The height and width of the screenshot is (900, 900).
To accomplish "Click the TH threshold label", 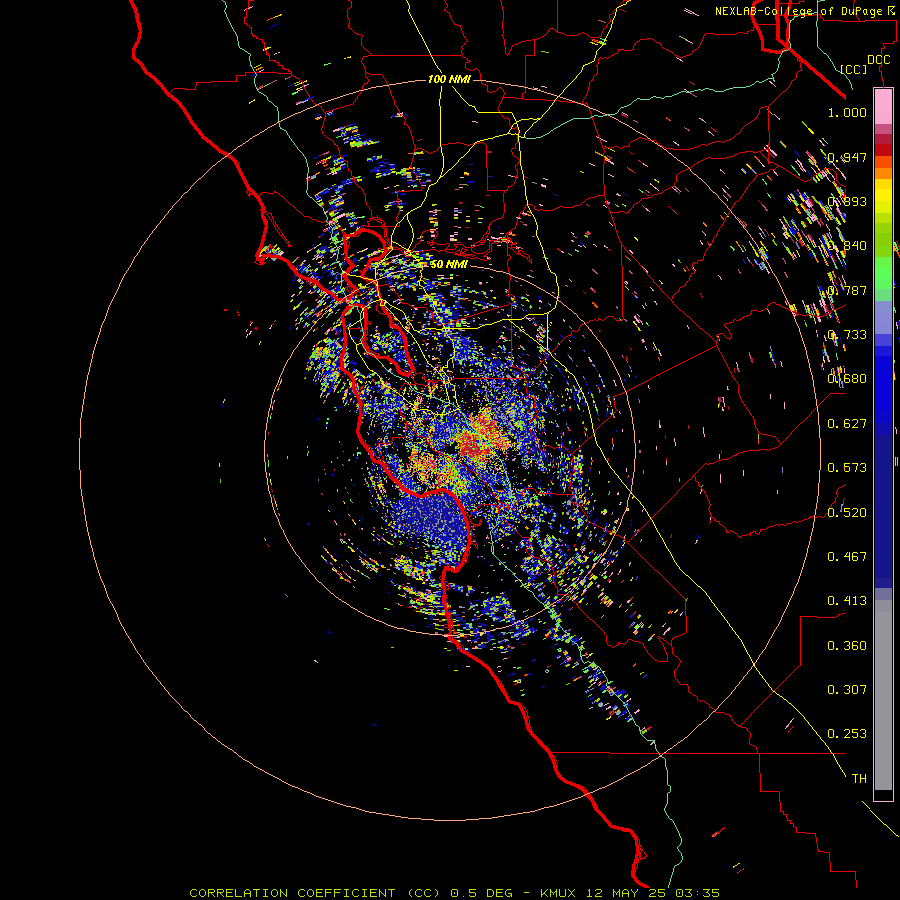I will pos(859,778).
